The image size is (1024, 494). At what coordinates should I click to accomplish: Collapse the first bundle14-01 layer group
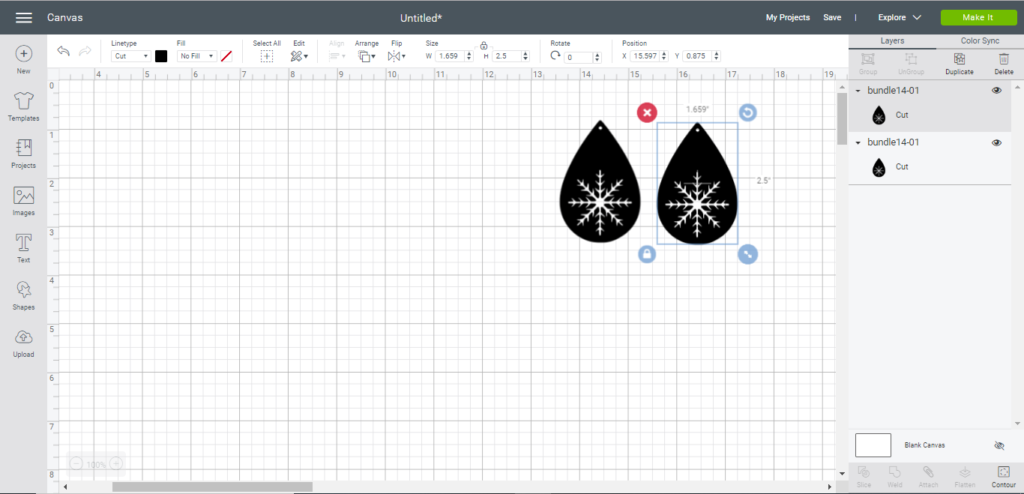[858, 91]
